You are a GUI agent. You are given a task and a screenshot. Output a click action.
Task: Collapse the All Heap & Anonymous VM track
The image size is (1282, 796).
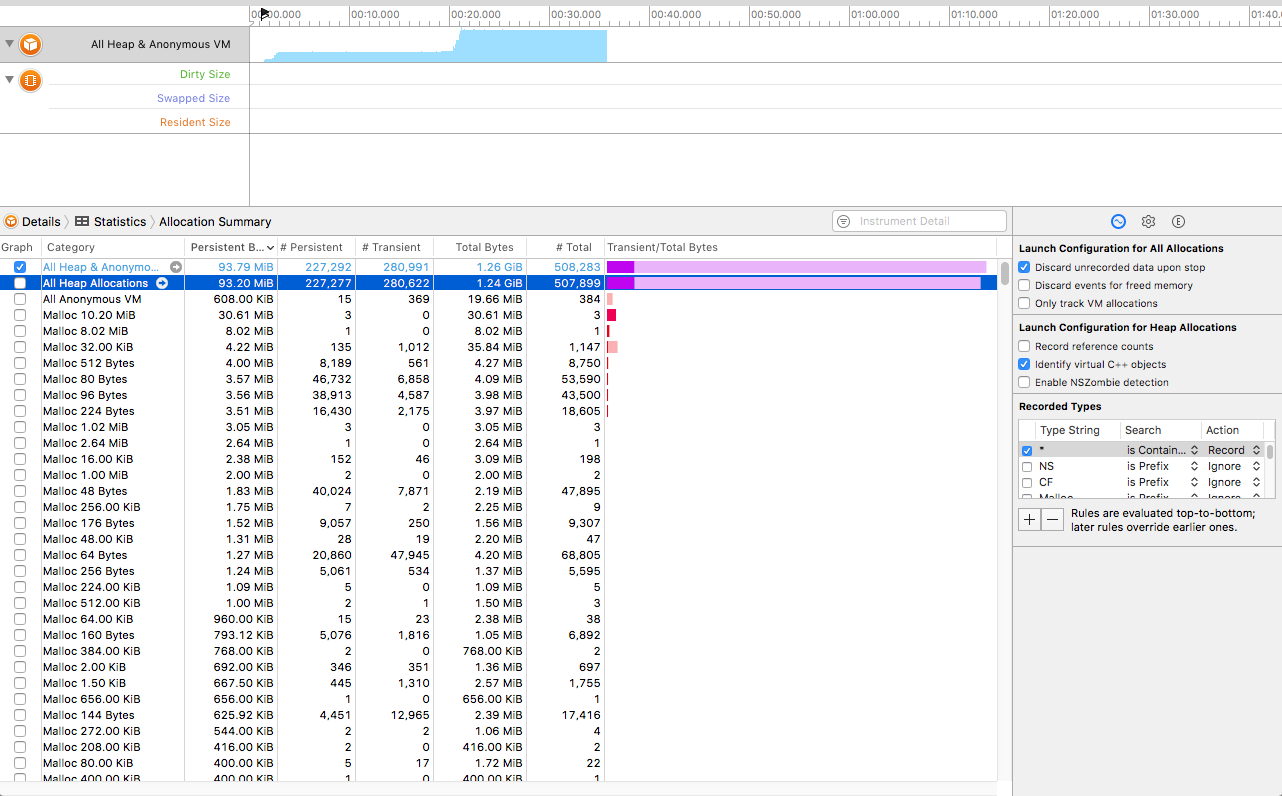pos(10,44)
